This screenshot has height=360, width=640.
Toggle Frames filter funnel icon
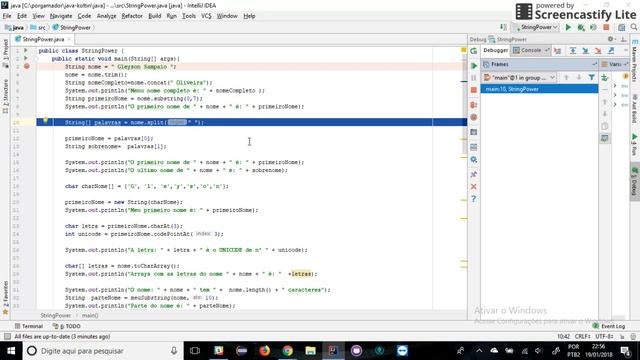click(x=591, y=77)
